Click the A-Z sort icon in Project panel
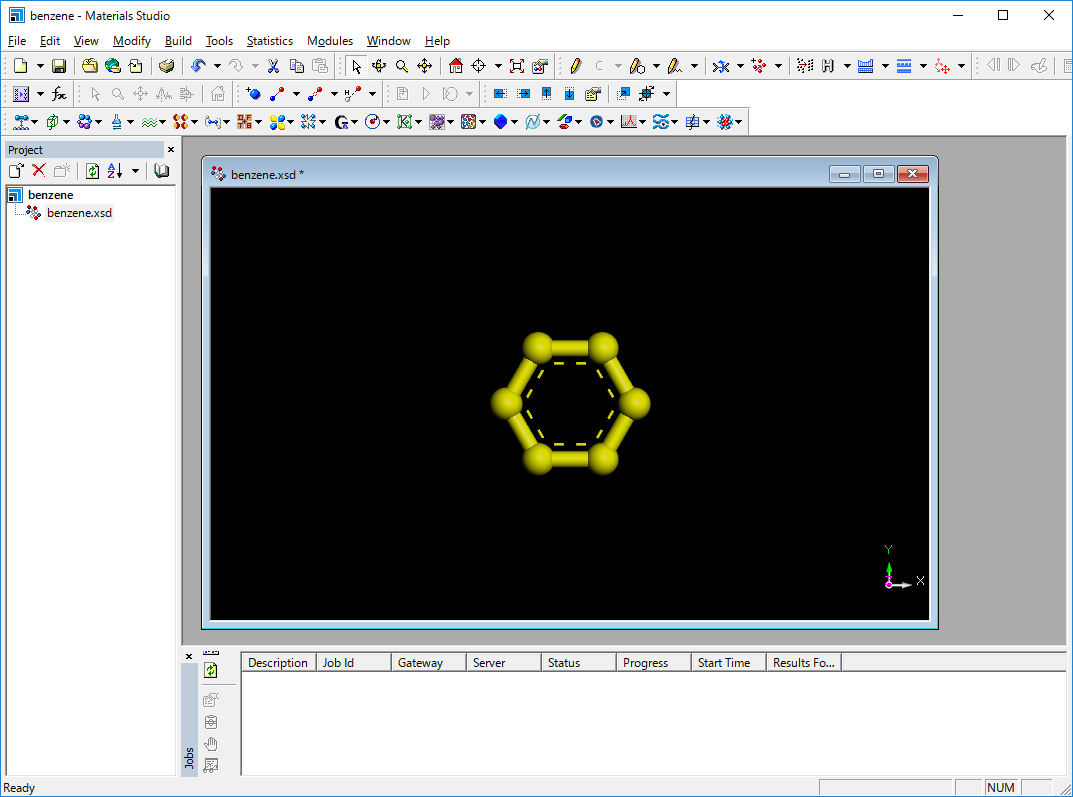 point(114,171)
